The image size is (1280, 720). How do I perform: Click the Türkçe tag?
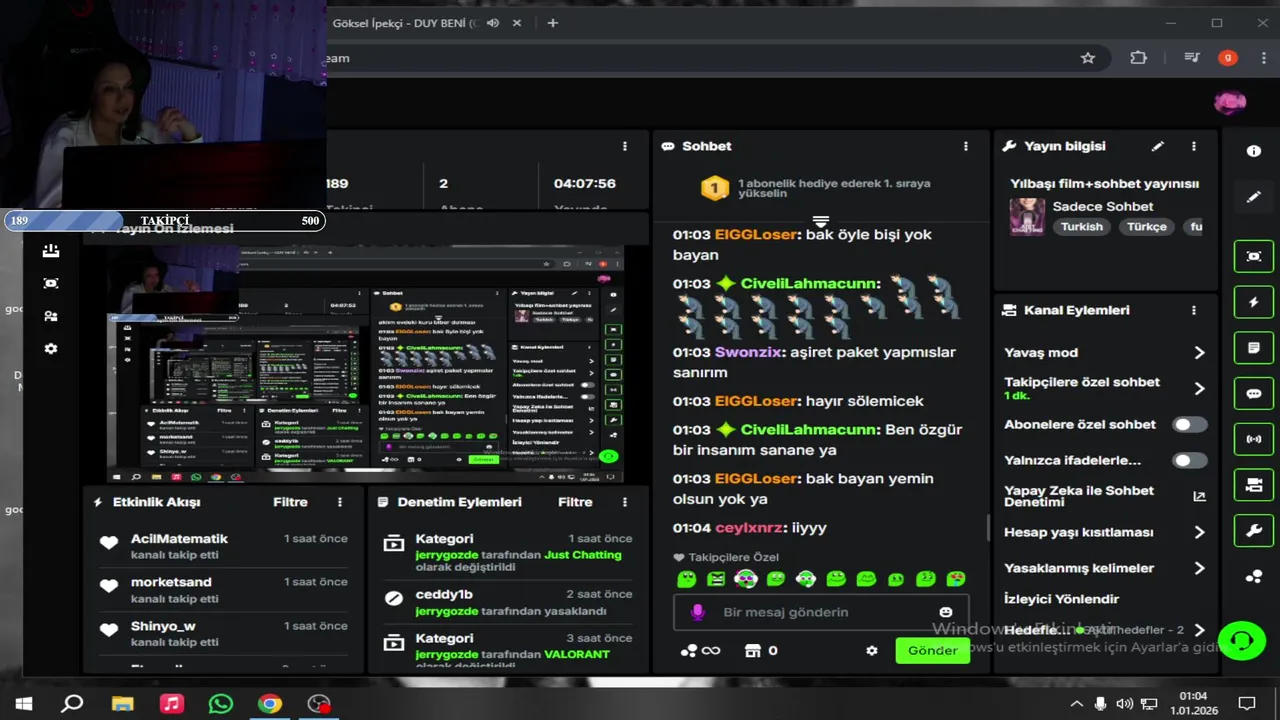click(x=1147, y=227)
